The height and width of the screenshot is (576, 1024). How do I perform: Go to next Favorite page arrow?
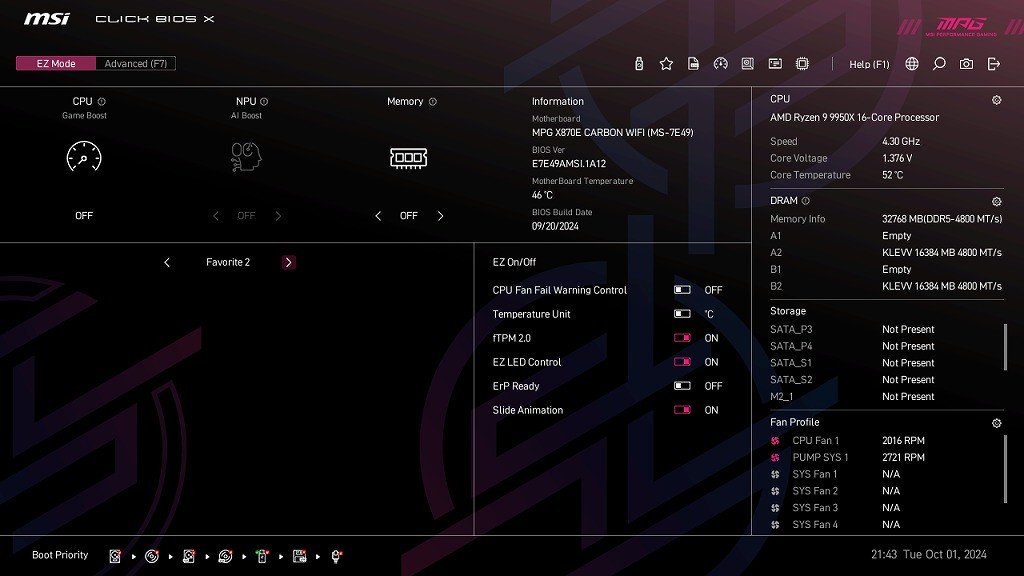pos(289,262)
